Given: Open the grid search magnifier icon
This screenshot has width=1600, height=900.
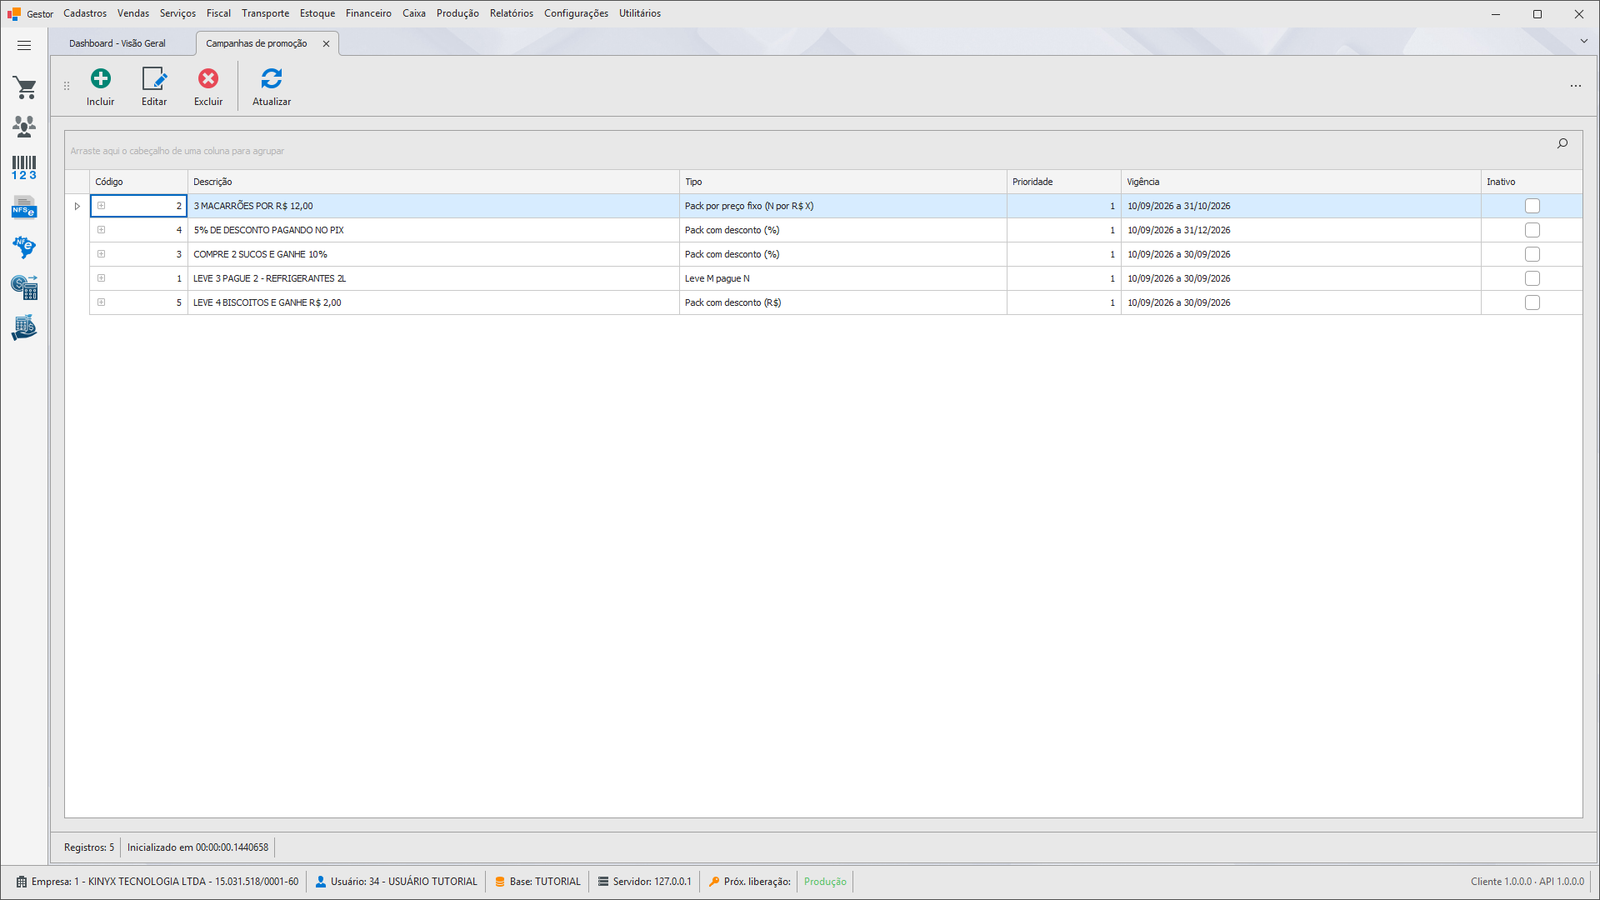Looking at the screenshot, I should click(1562, 144).
